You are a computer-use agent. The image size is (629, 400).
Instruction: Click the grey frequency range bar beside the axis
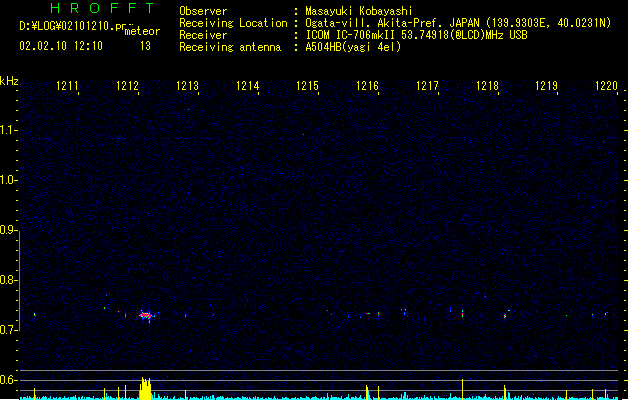pos(19,281)
